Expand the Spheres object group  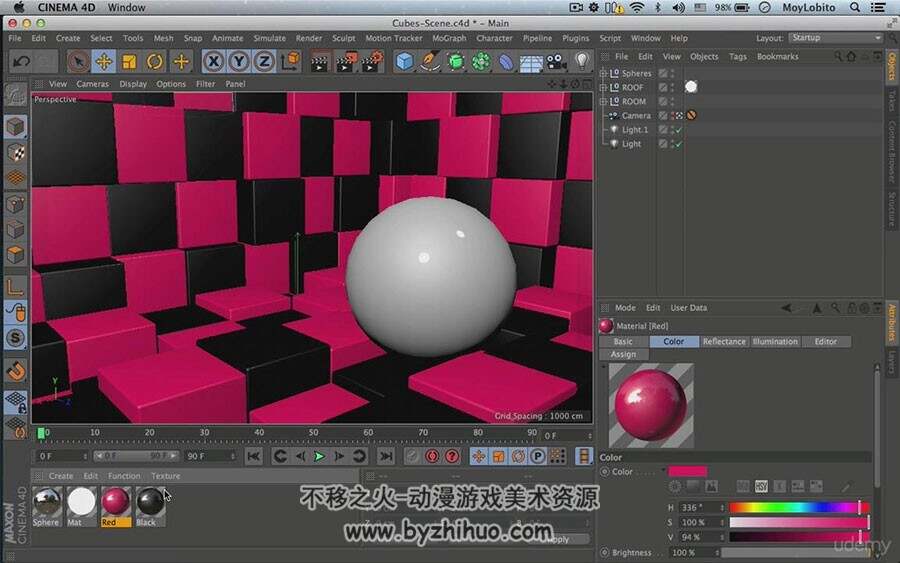point(603,73)
